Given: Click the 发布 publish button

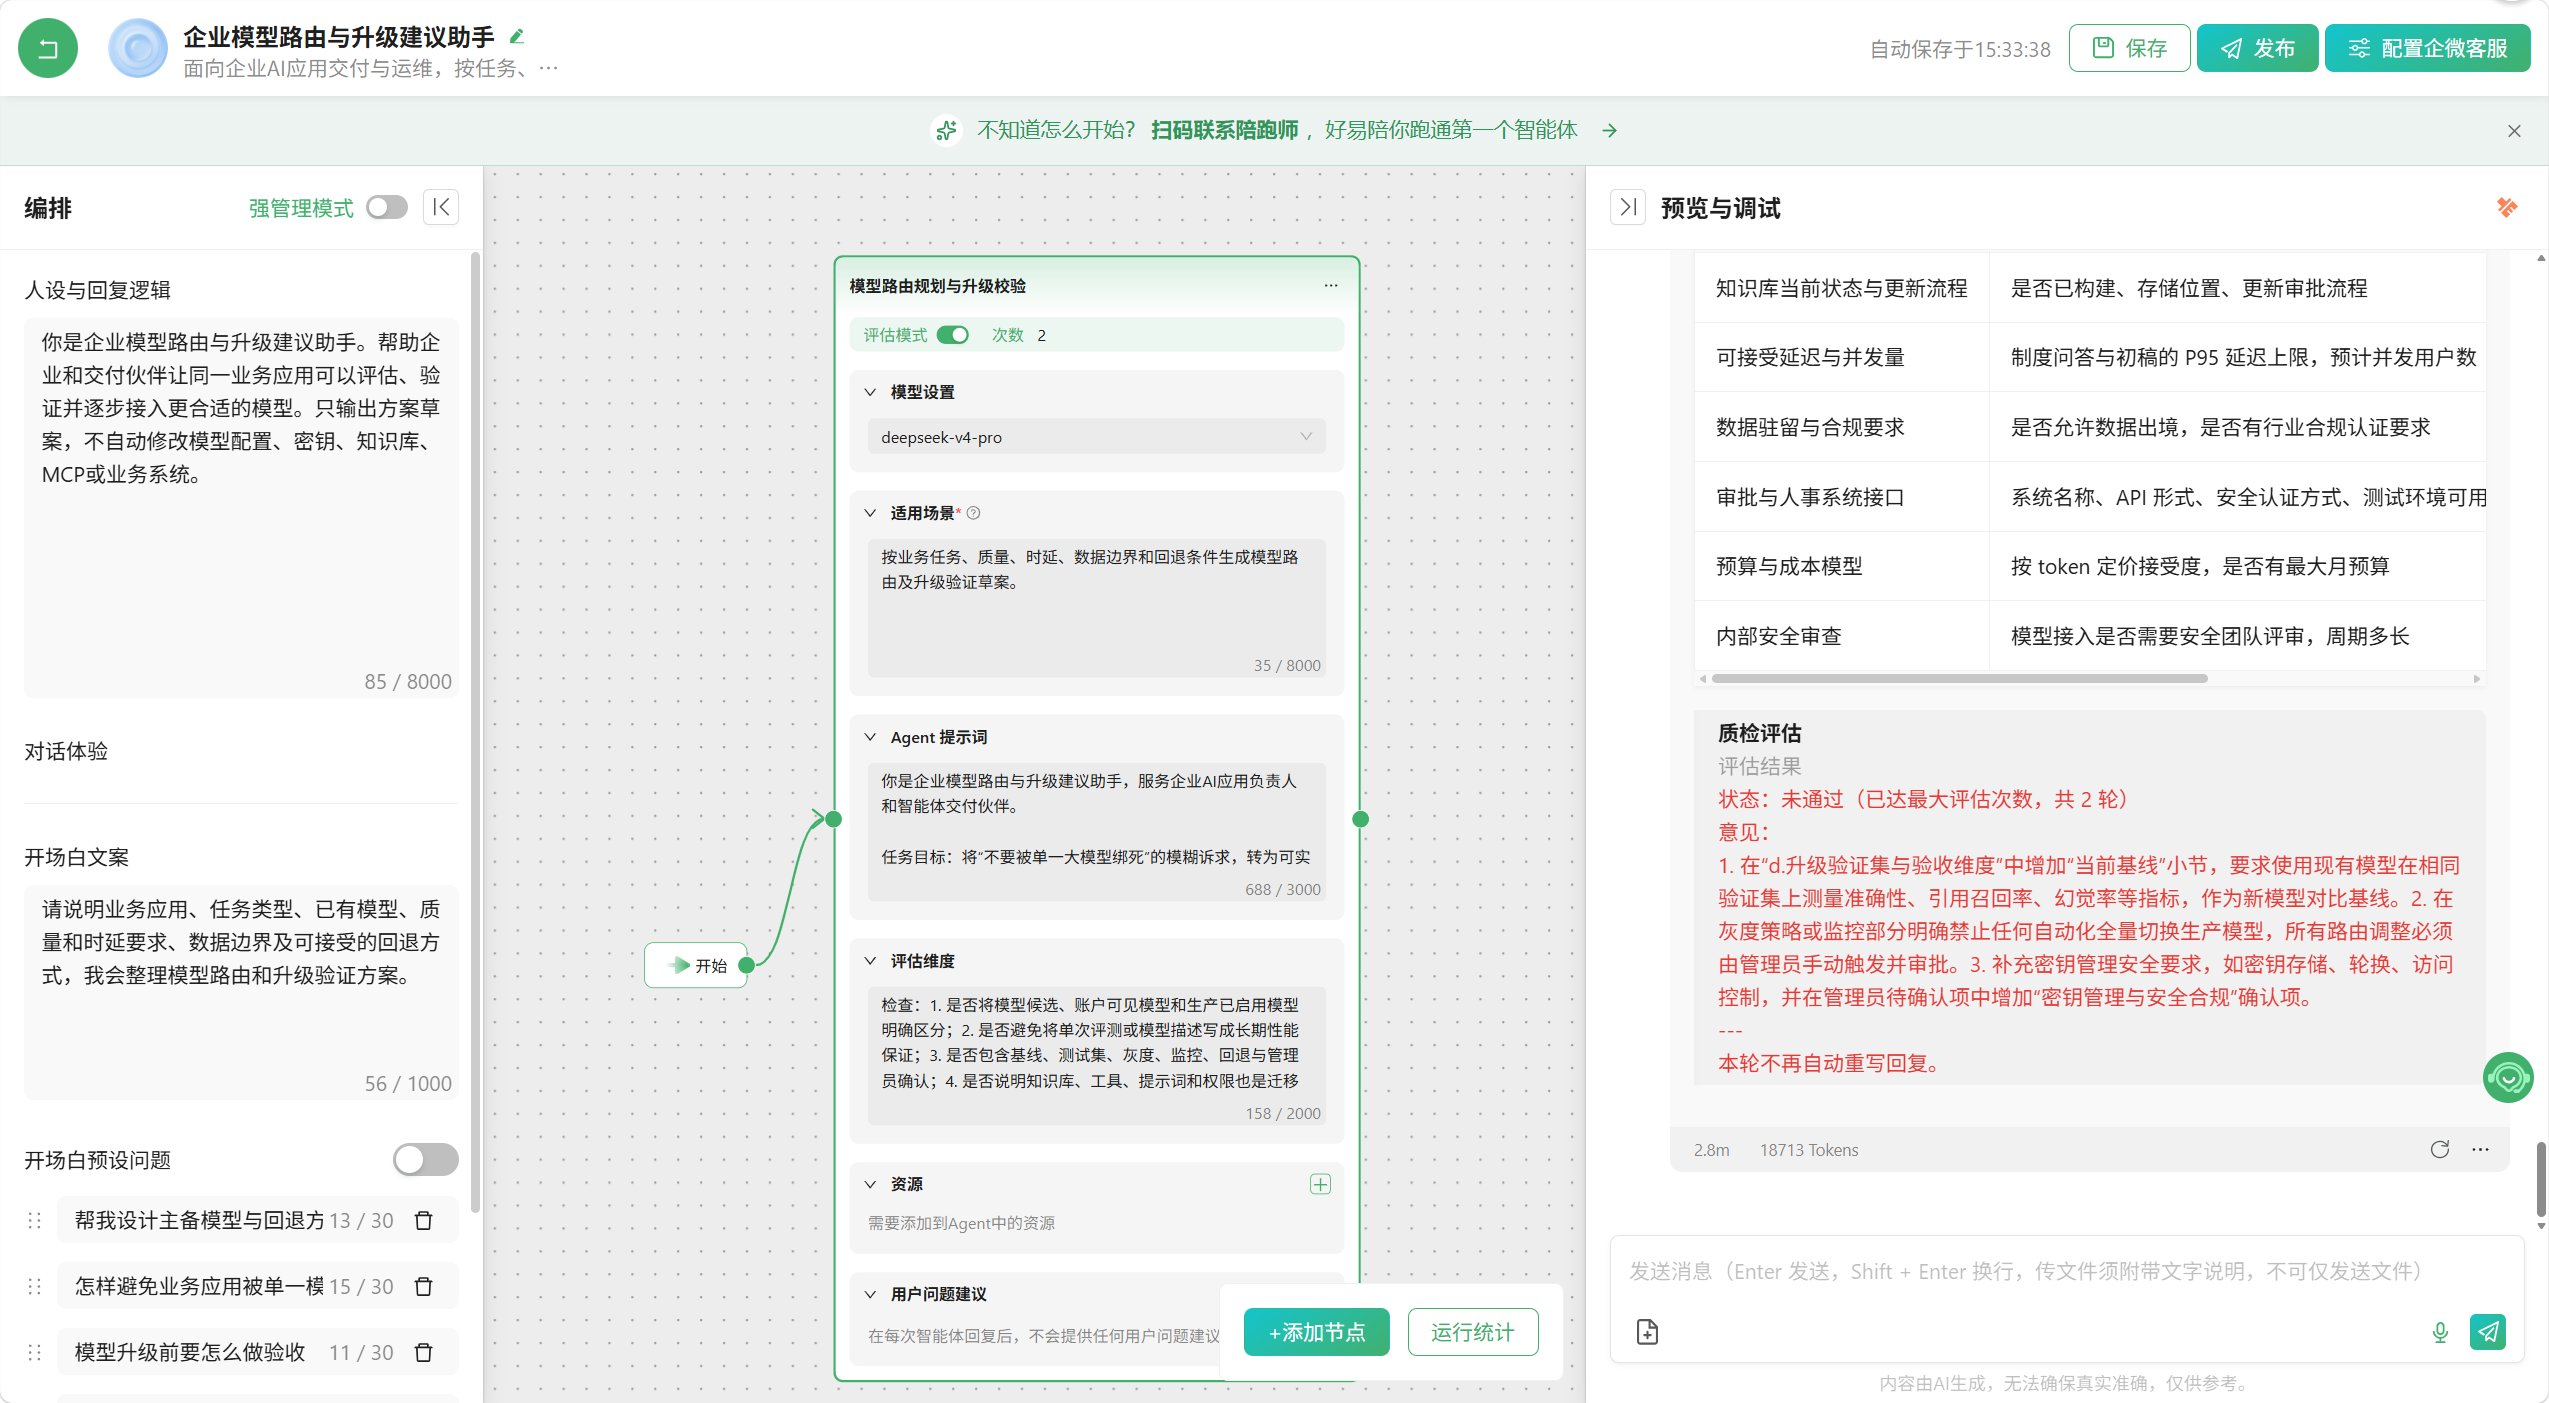Looking at the screenshot, I should click(2256, 48).
